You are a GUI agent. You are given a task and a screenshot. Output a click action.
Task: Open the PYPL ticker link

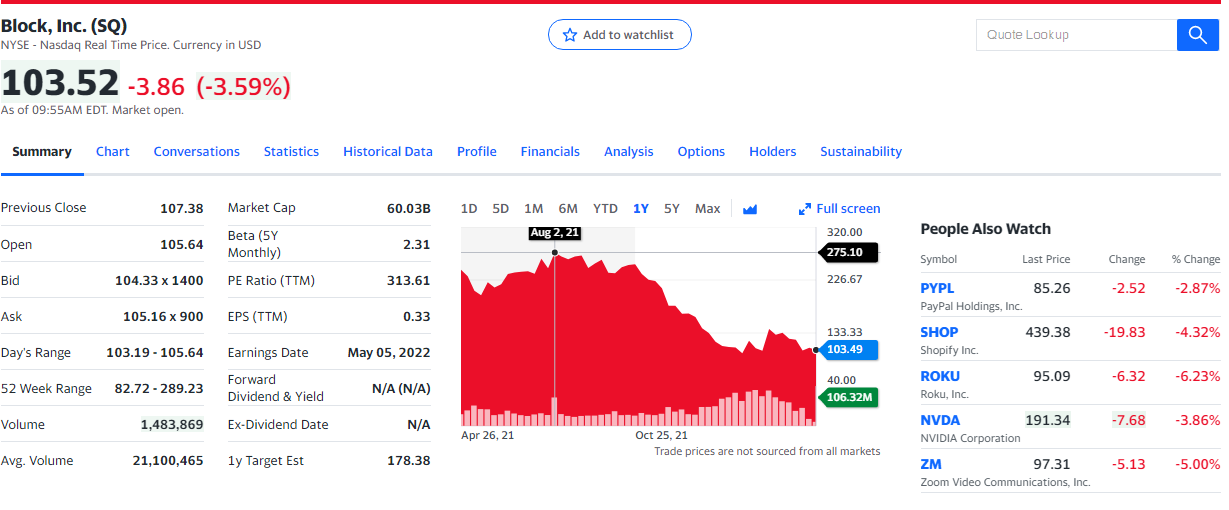point(938,288)
